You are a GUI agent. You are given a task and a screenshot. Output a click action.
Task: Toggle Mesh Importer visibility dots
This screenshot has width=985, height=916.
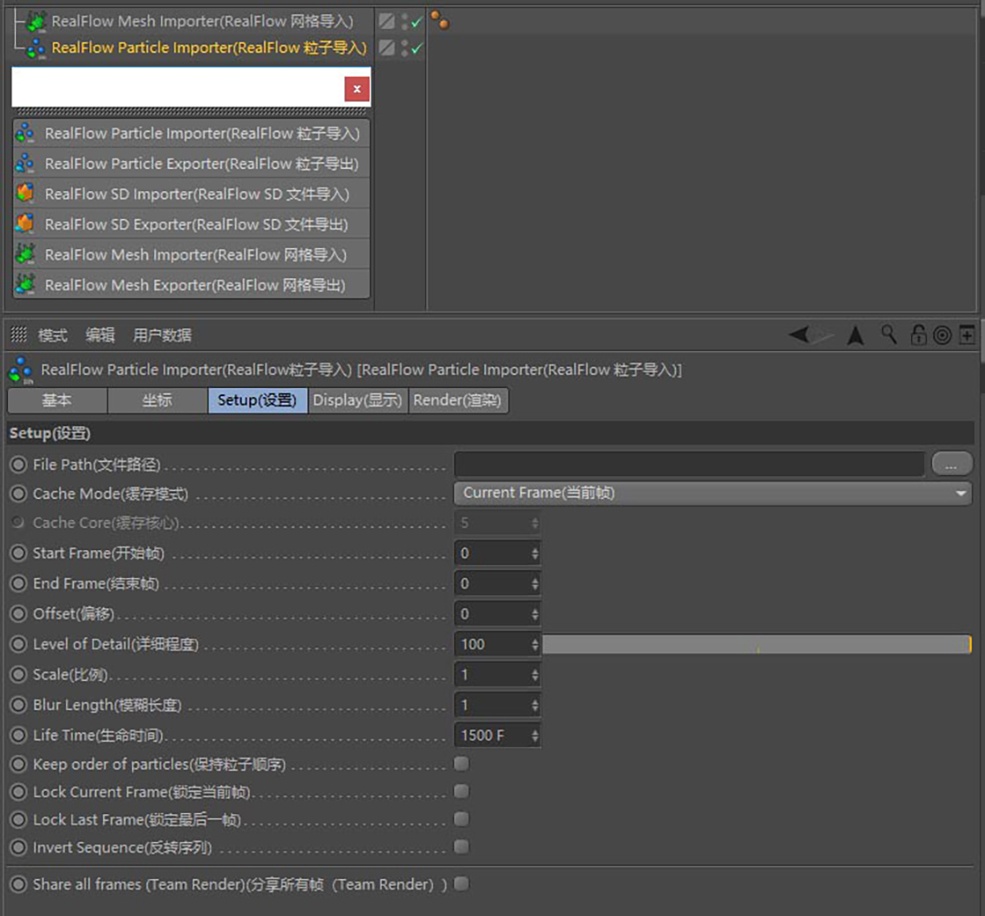coord(405,21)
